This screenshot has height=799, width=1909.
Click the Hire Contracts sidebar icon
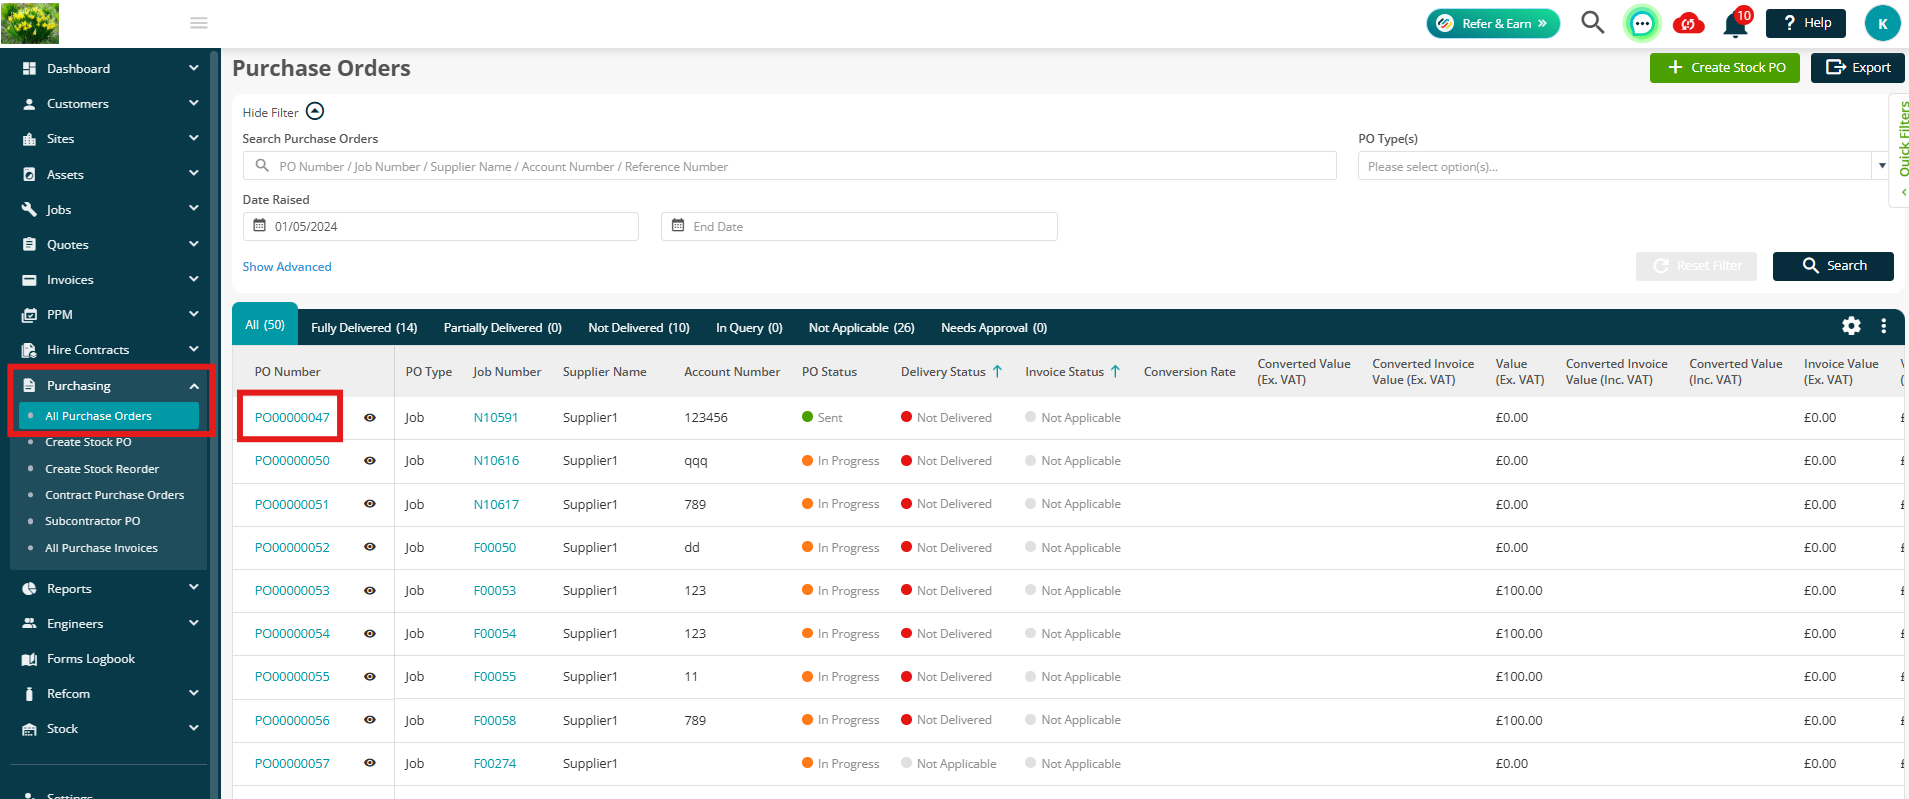29,350
